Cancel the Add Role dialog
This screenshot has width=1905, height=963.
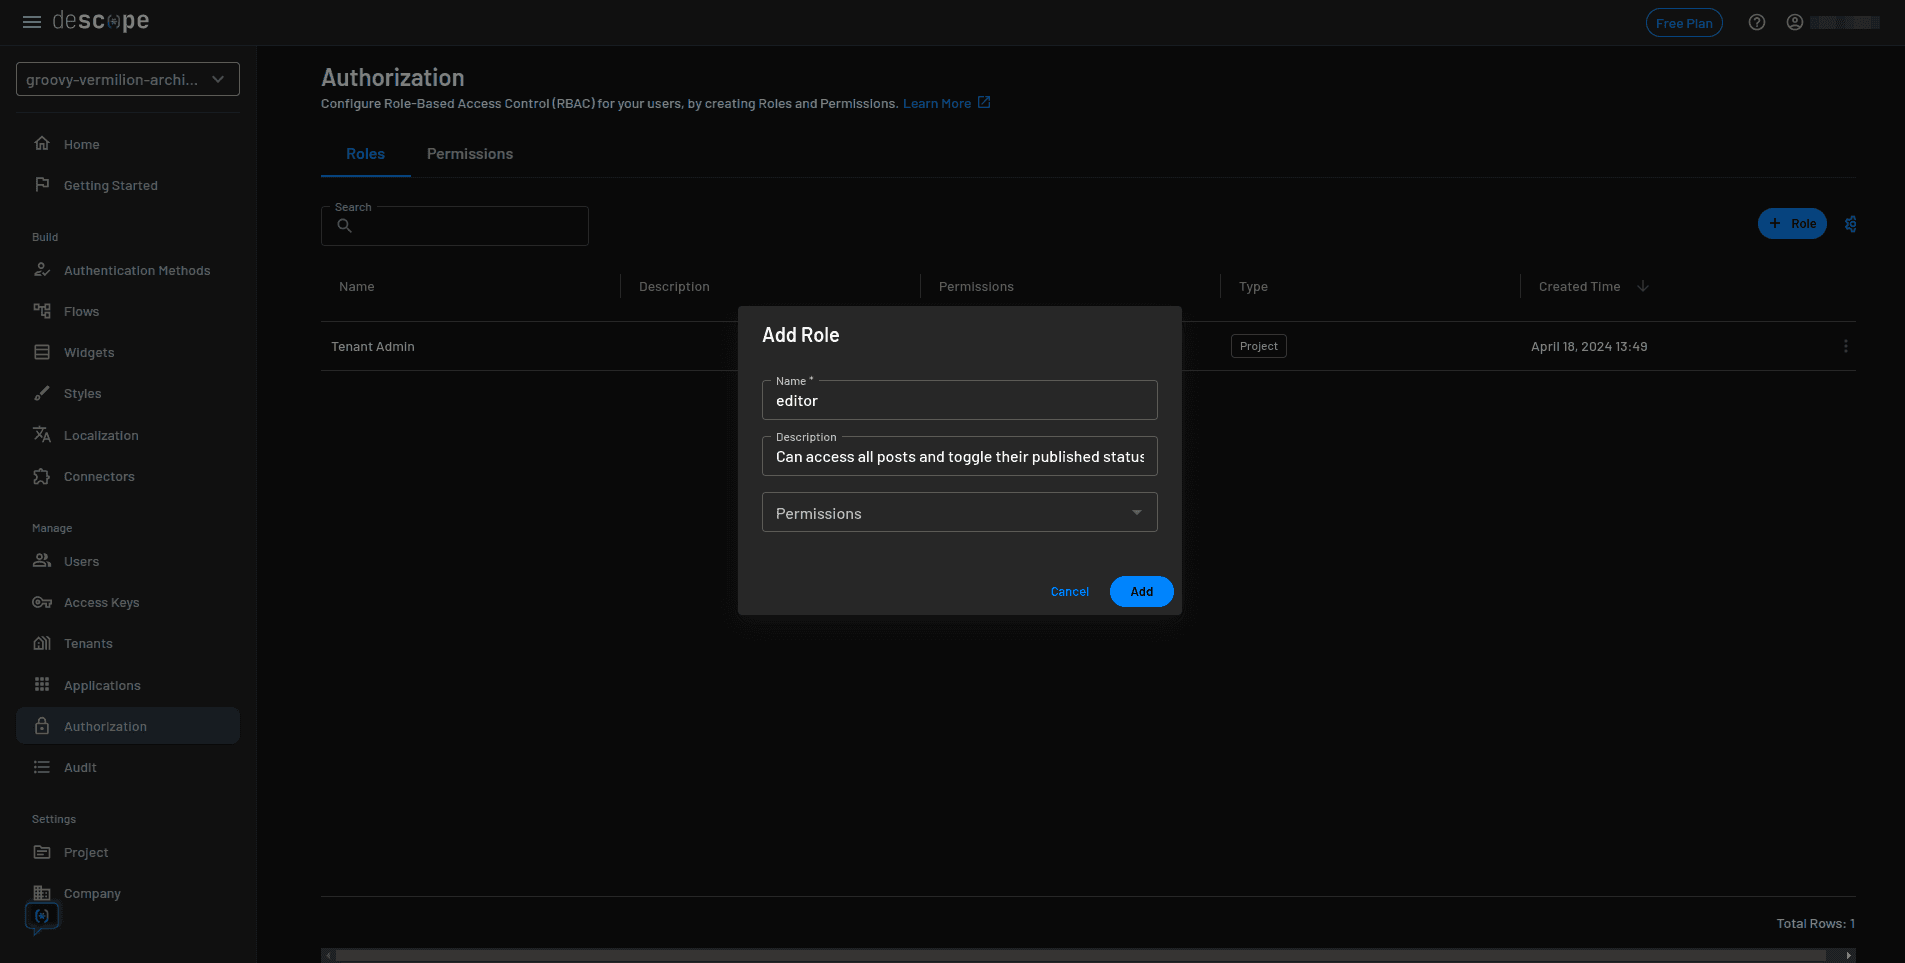tap(1069, 591)
